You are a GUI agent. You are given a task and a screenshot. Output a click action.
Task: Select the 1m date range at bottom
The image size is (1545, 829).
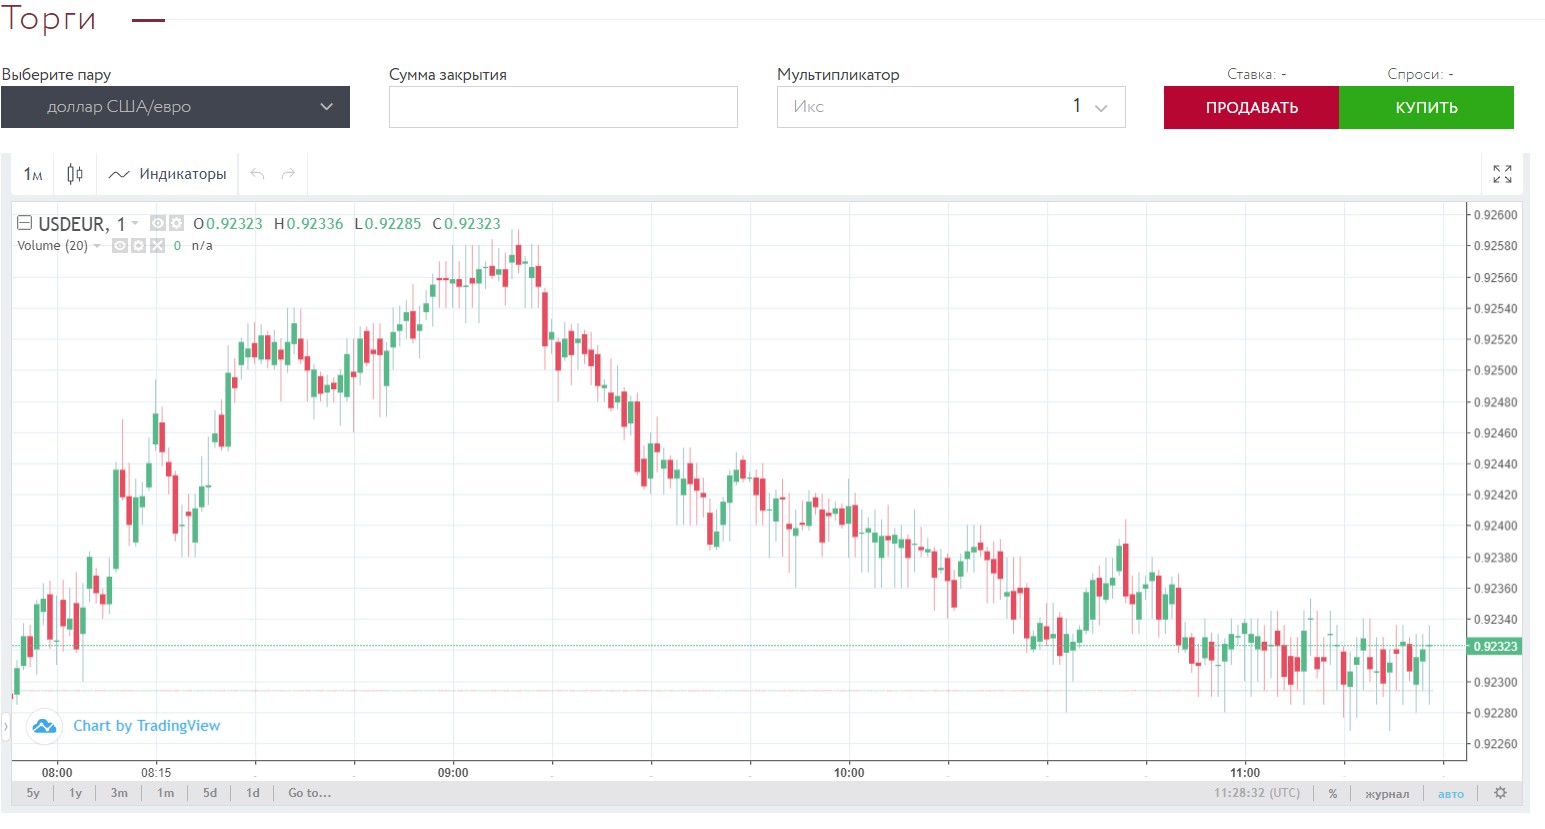(x=165, y=793)
